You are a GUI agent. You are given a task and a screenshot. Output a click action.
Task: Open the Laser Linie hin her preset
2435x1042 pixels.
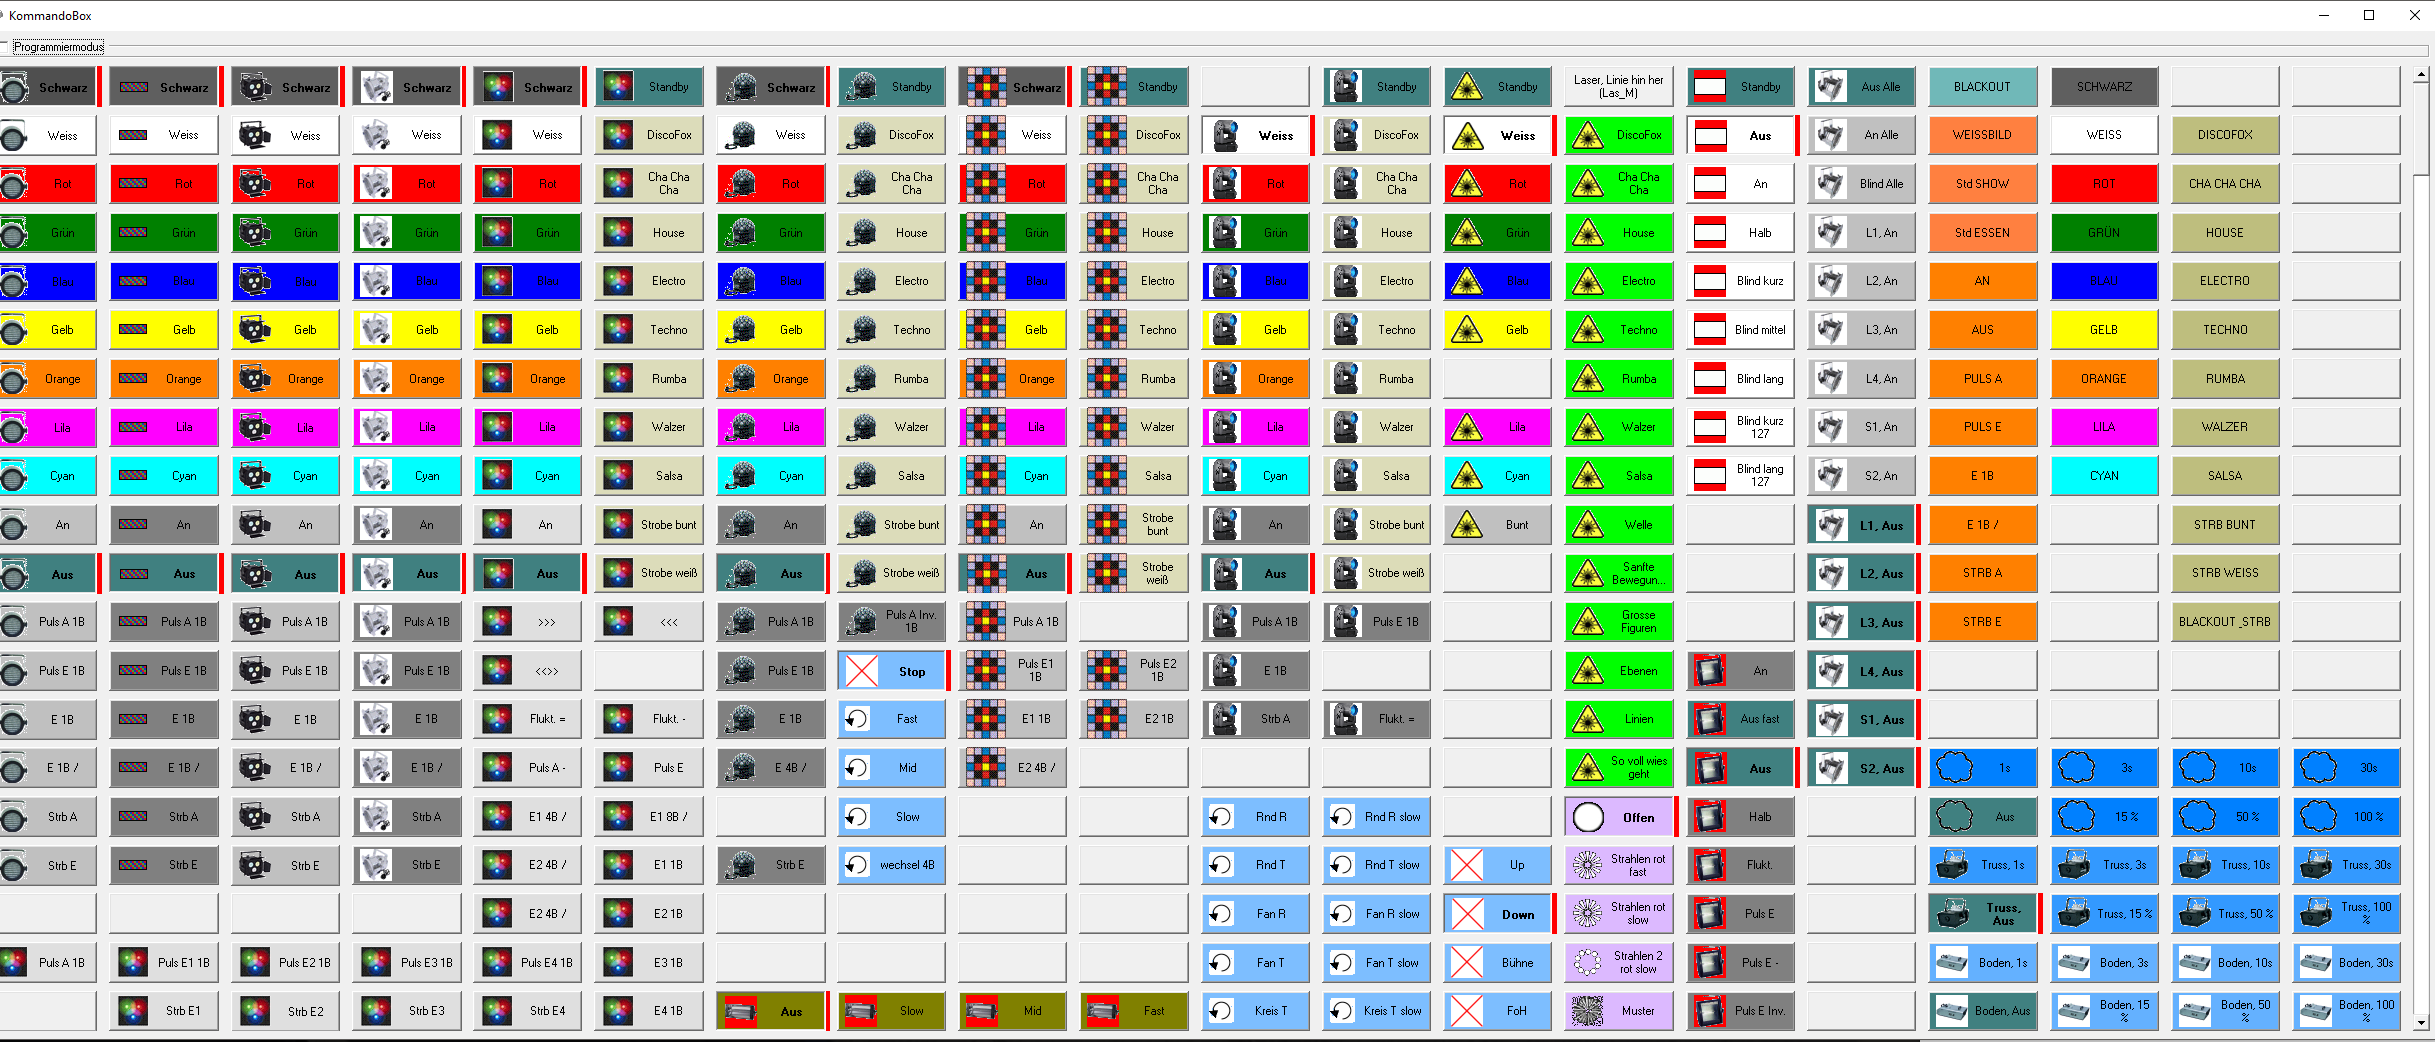1618,86
